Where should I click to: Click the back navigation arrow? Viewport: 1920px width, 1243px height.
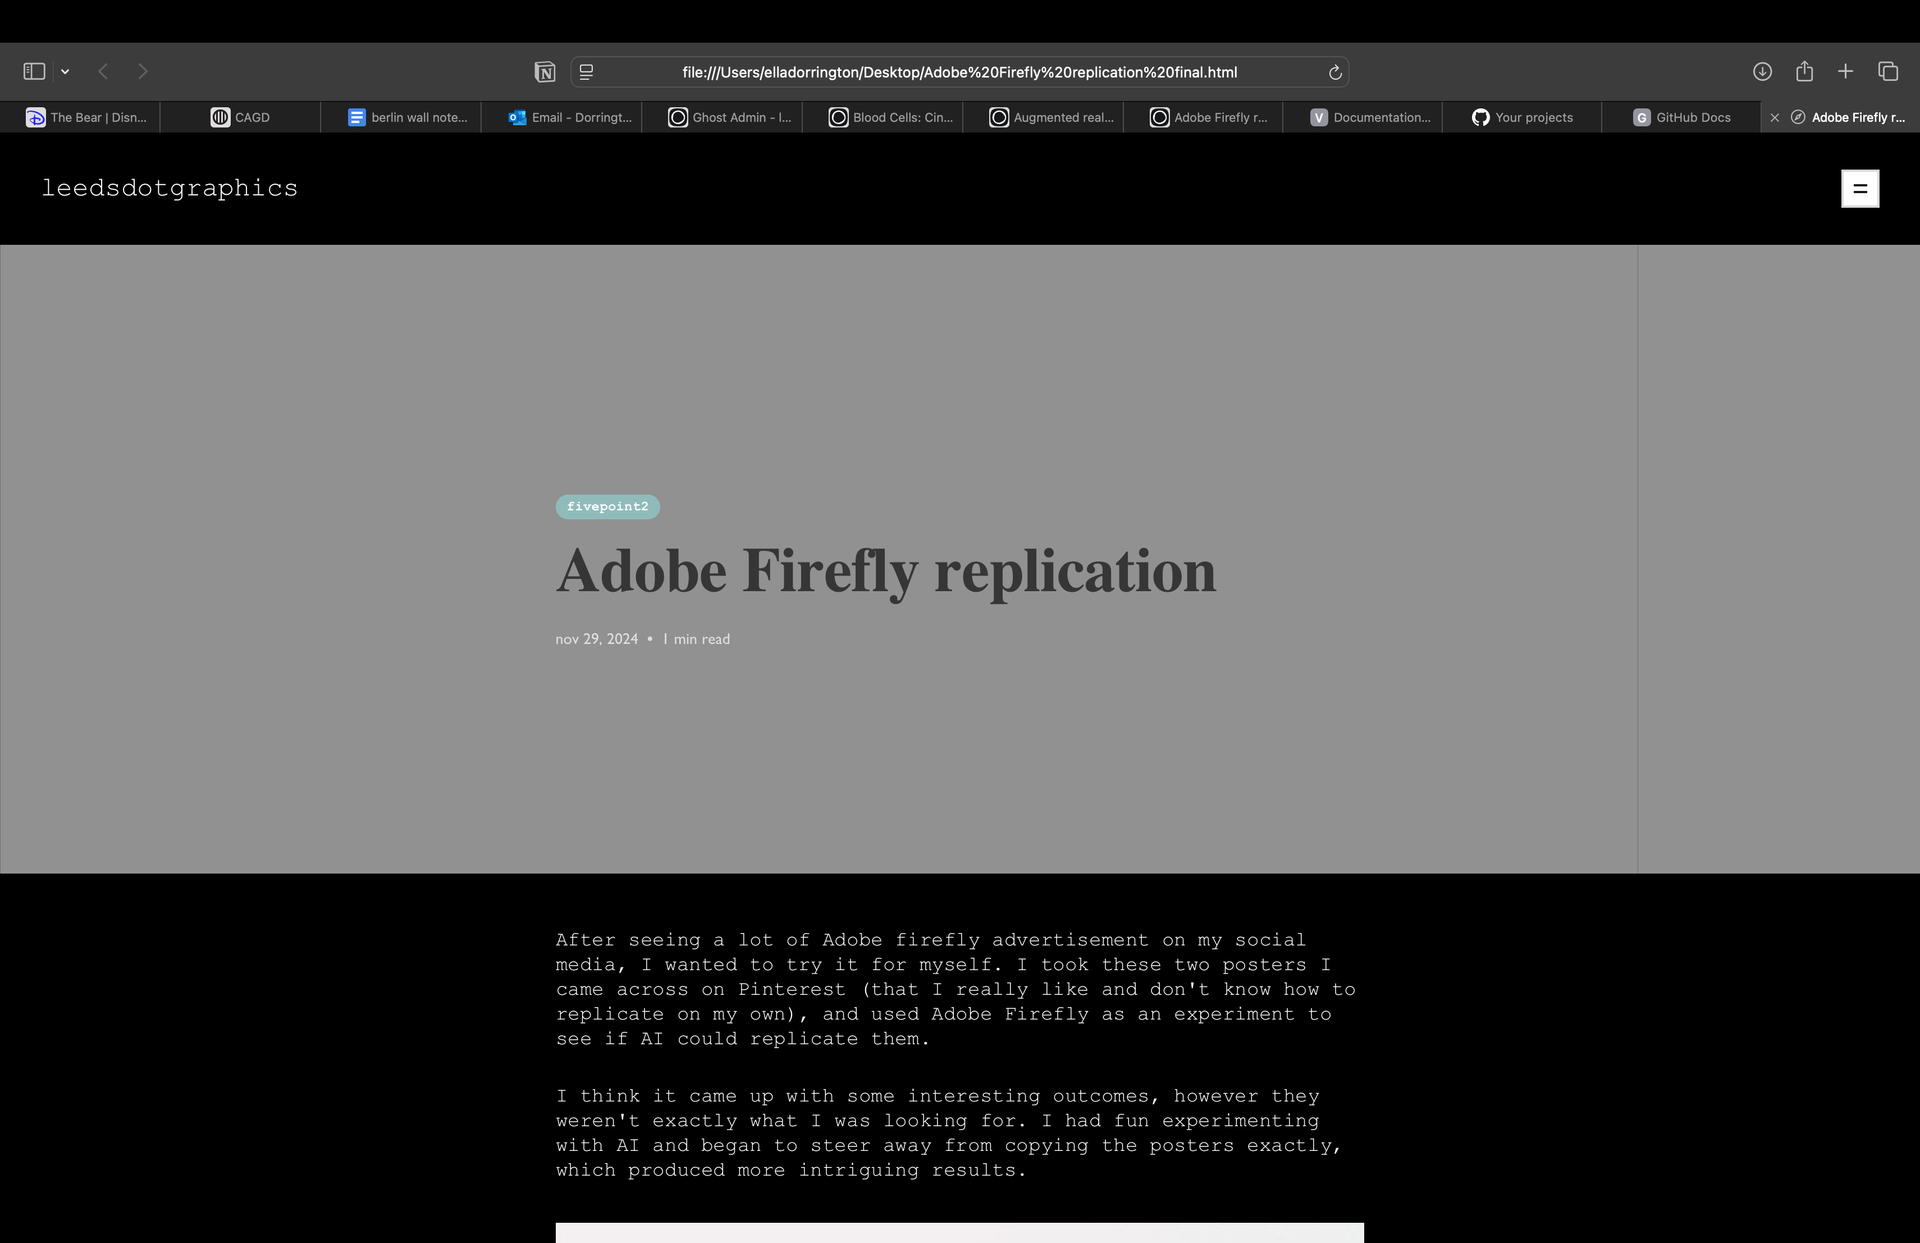tap(106, 71)
